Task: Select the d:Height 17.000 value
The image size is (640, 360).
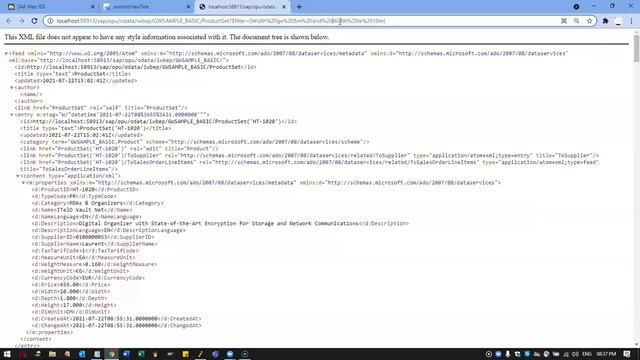Action: pos(73,305)
